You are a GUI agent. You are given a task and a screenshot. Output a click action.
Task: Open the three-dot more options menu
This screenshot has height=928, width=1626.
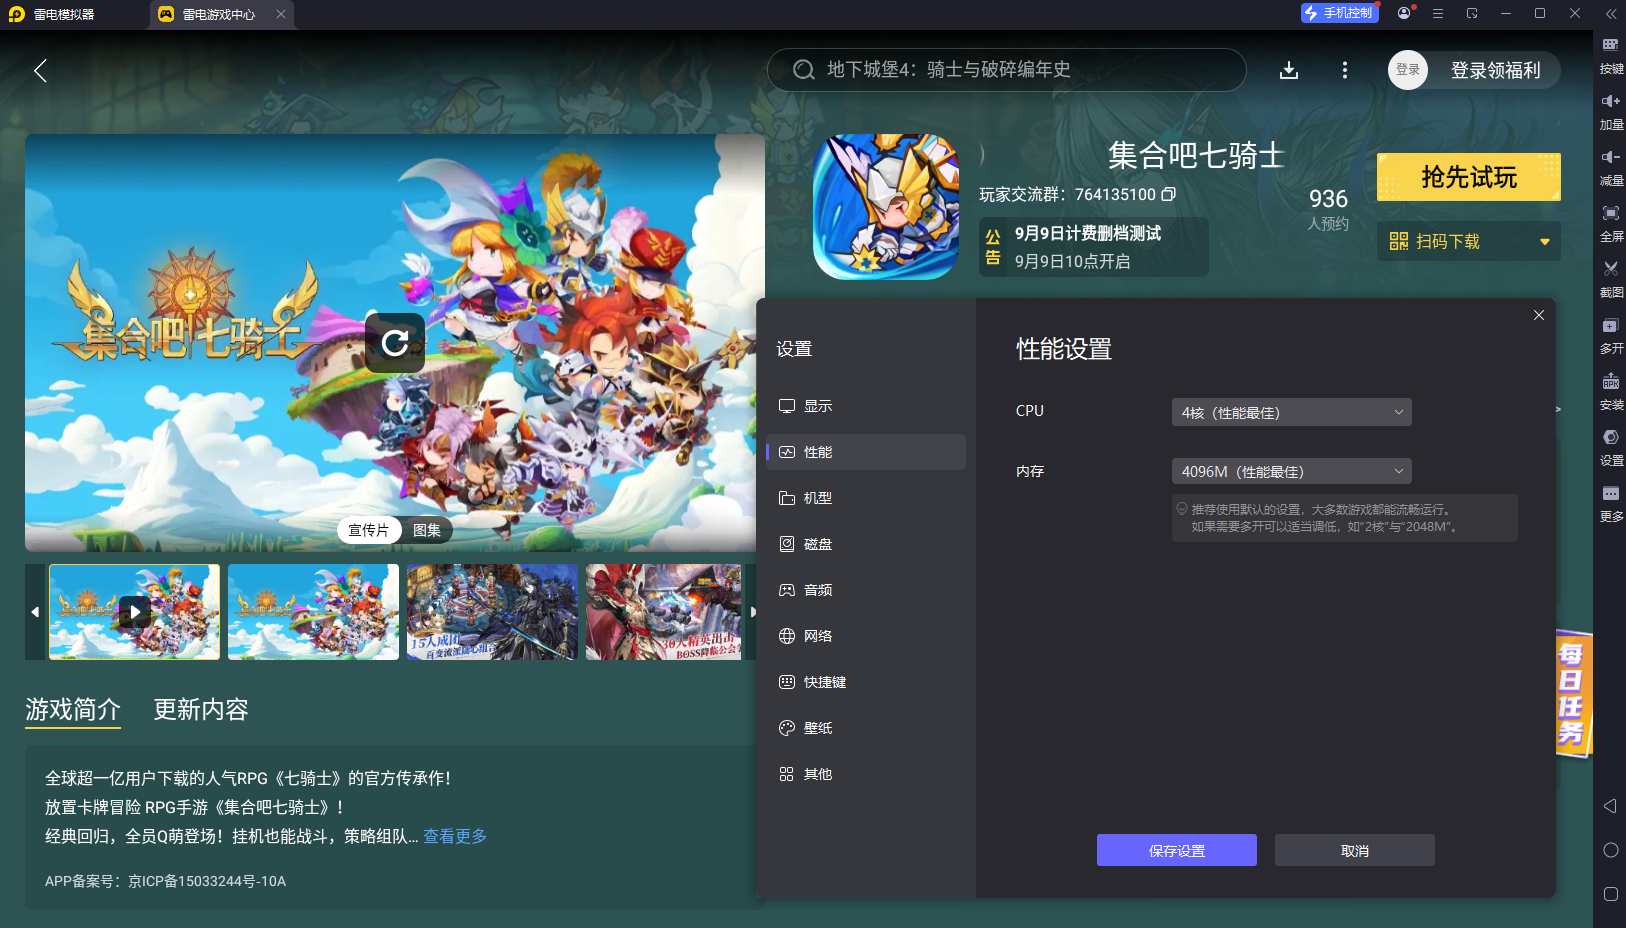[x=1344, y=70]
